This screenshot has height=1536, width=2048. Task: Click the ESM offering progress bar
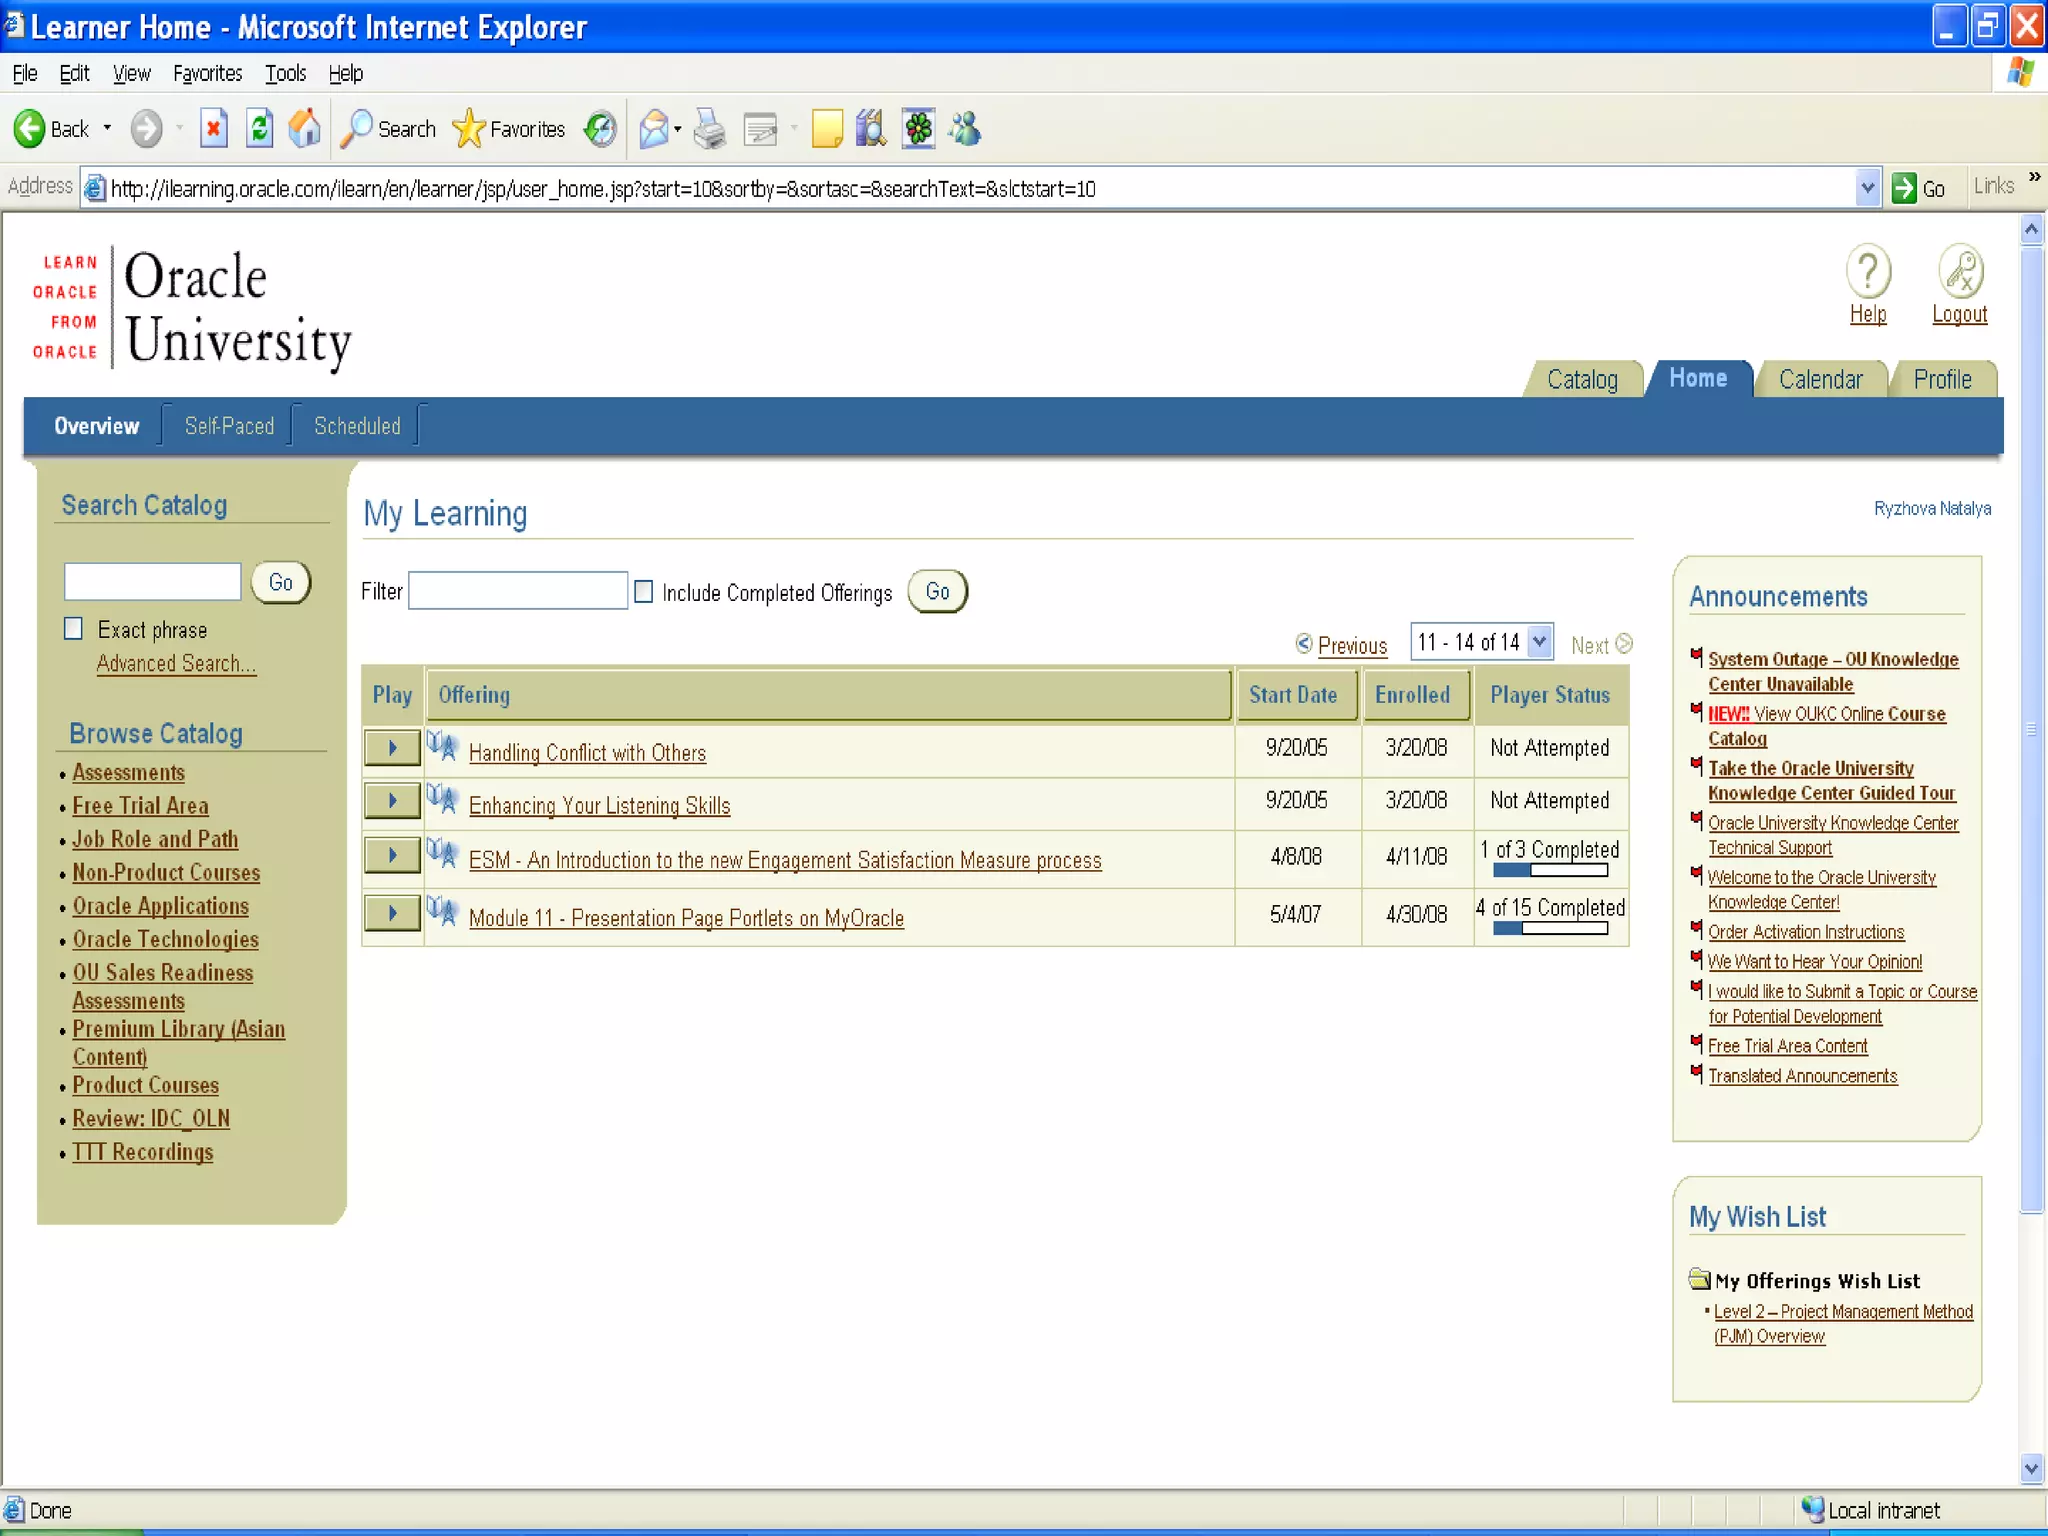tap(1550, 870)
